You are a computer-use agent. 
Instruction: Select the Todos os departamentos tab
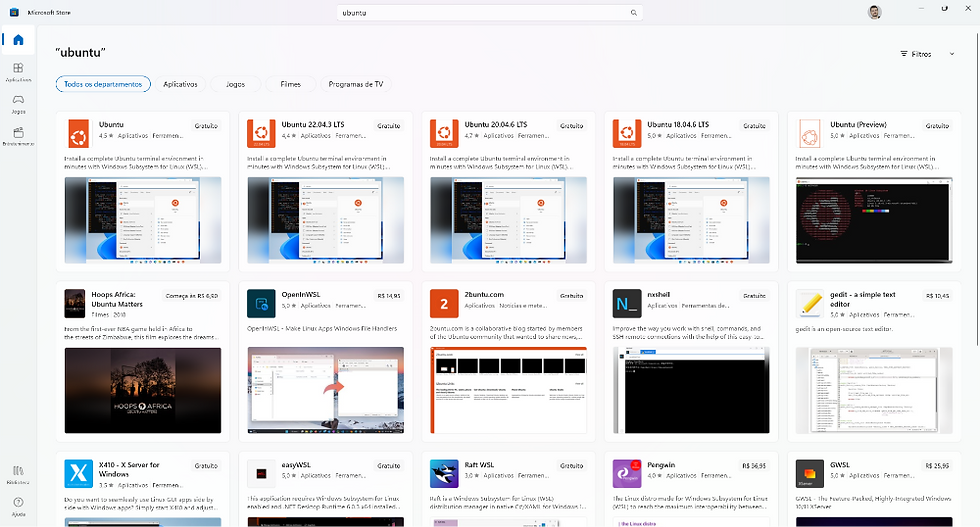(x=103, y=84)
